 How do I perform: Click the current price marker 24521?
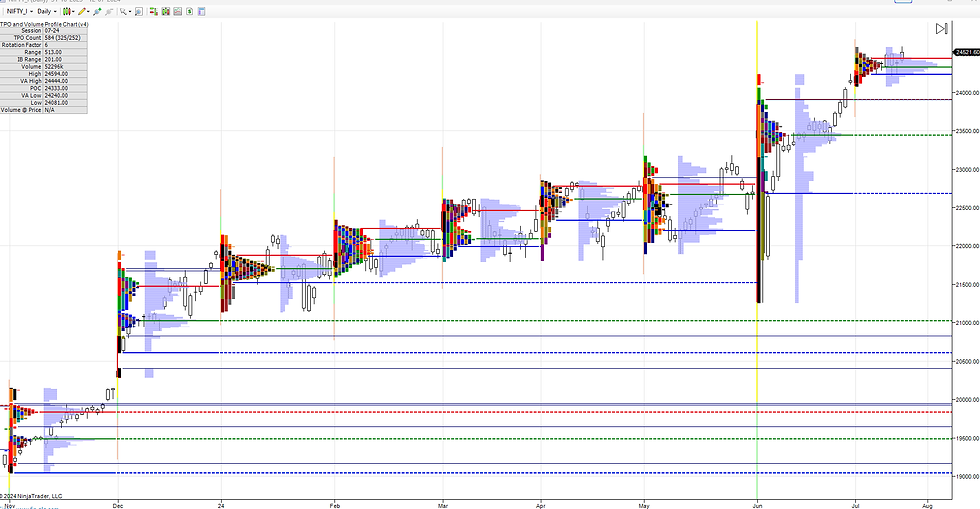(966, 53)
